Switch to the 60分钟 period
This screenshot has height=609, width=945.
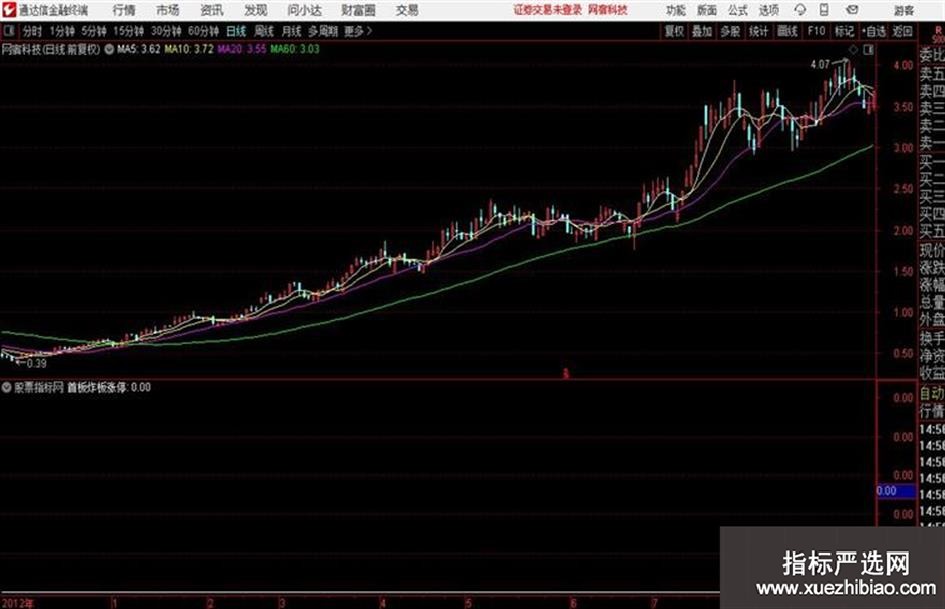204,31
